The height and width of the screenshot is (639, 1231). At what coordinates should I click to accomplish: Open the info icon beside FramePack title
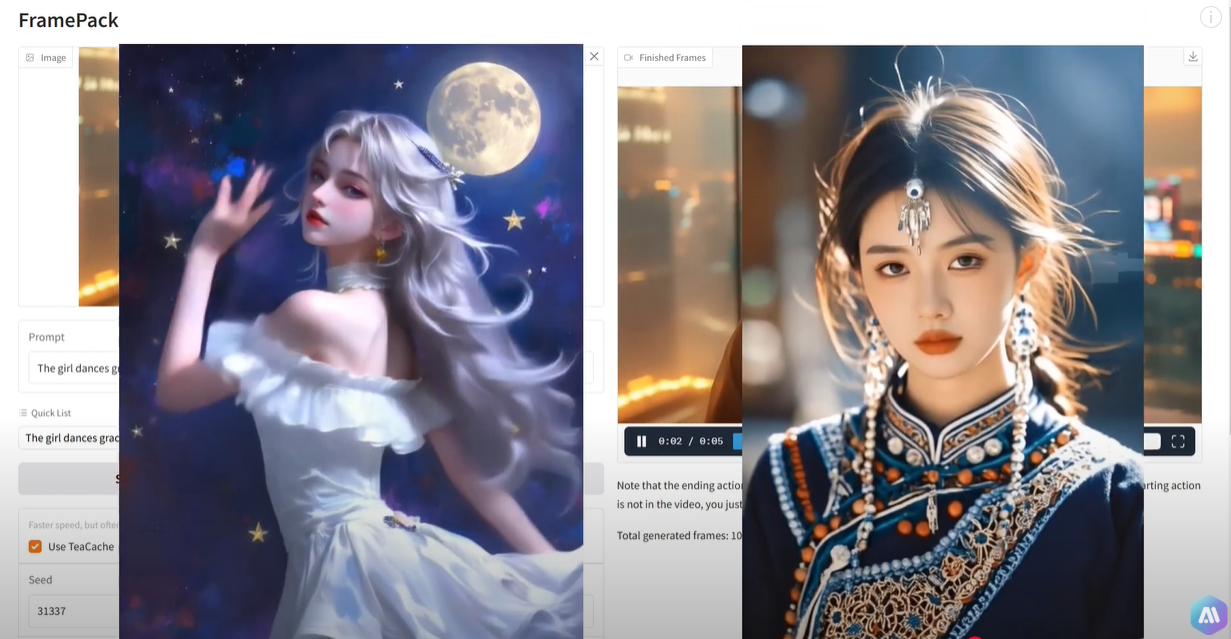1210,17
